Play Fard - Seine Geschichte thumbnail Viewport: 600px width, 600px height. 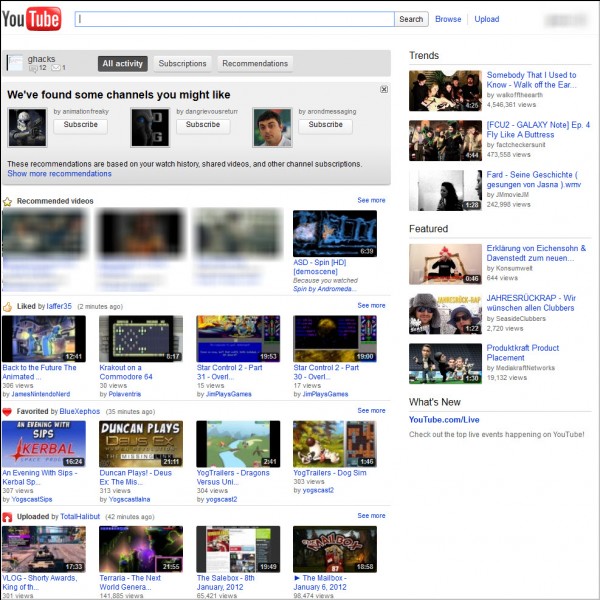445,191
